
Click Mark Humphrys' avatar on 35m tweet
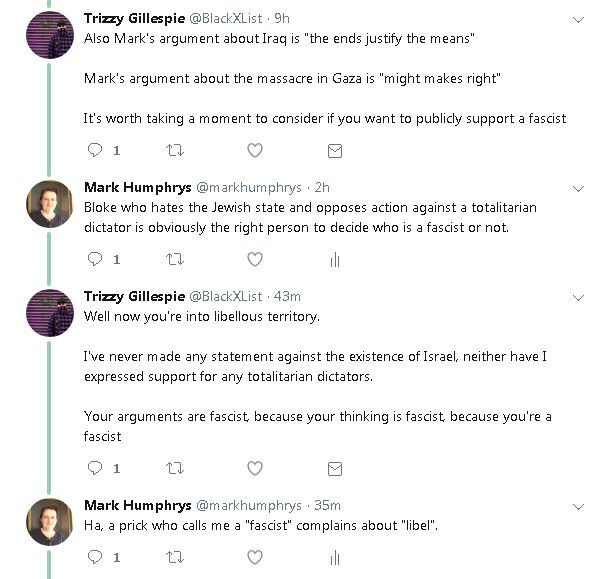(48, 520)
